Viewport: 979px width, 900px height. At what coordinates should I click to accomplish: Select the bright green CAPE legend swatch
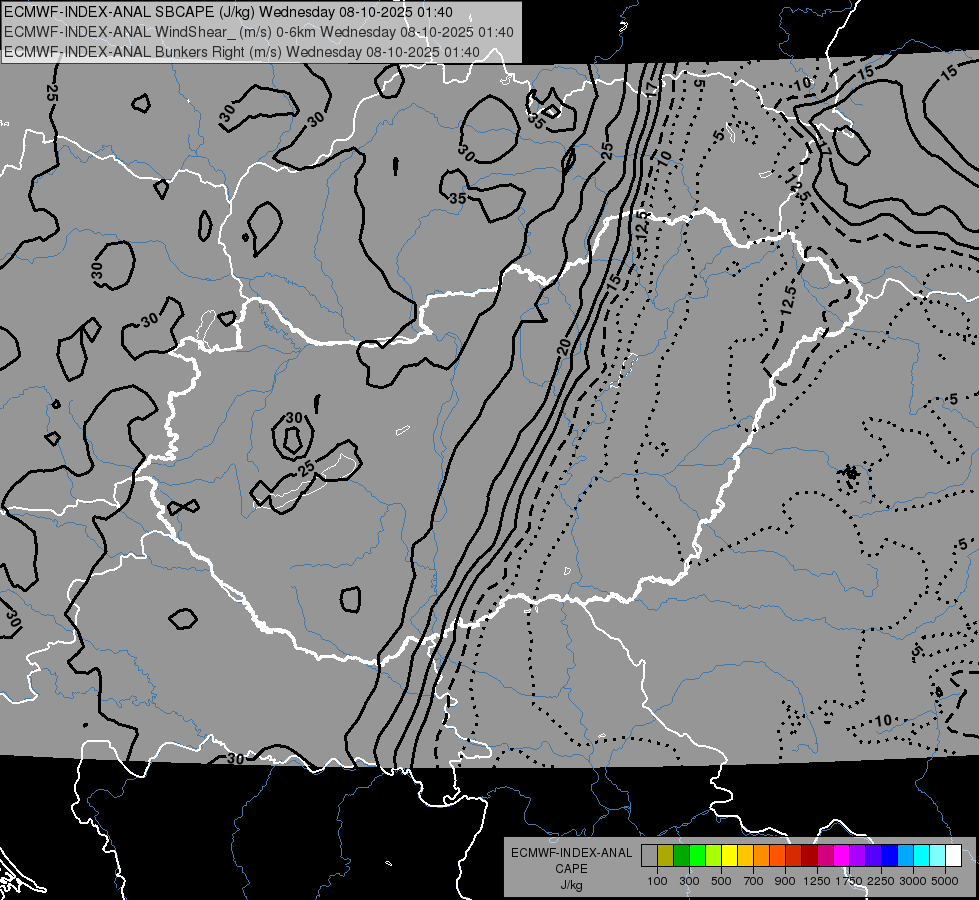coord(697,856)
